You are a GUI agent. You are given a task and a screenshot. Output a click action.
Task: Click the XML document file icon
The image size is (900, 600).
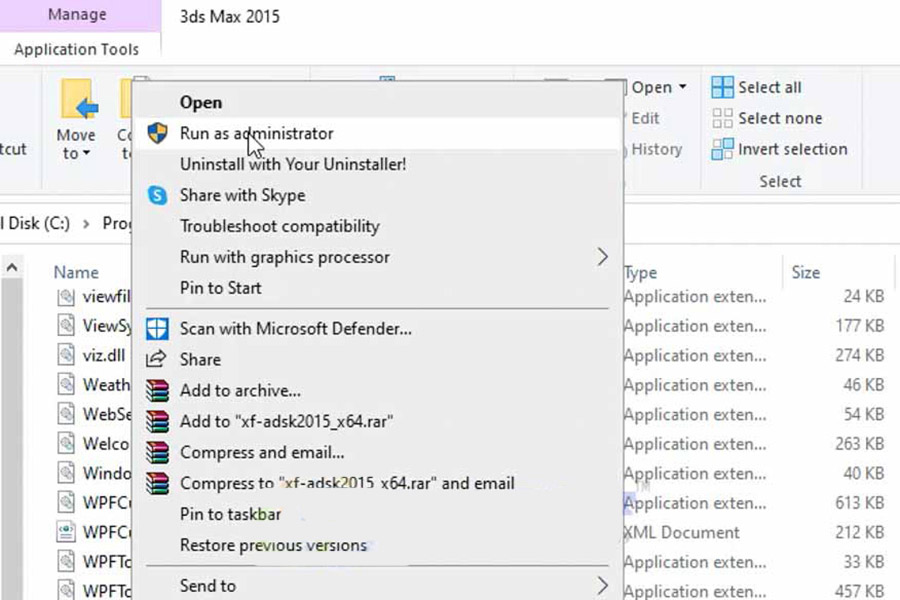[x=66, y=532]
